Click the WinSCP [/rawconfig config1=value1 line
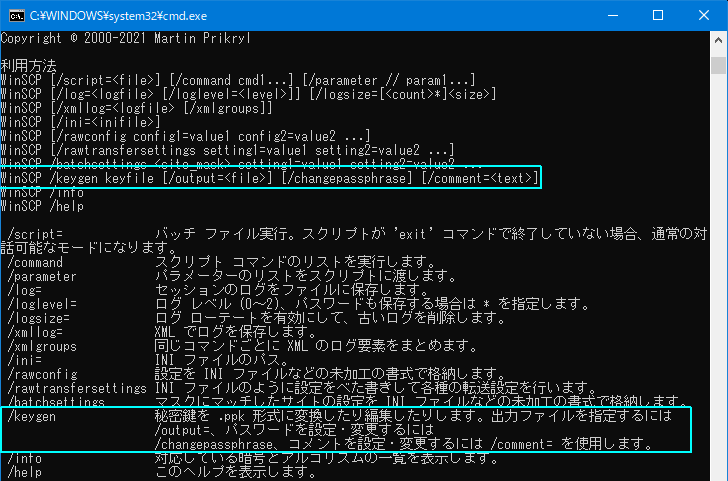728x481 pixels. pos(185,136)
